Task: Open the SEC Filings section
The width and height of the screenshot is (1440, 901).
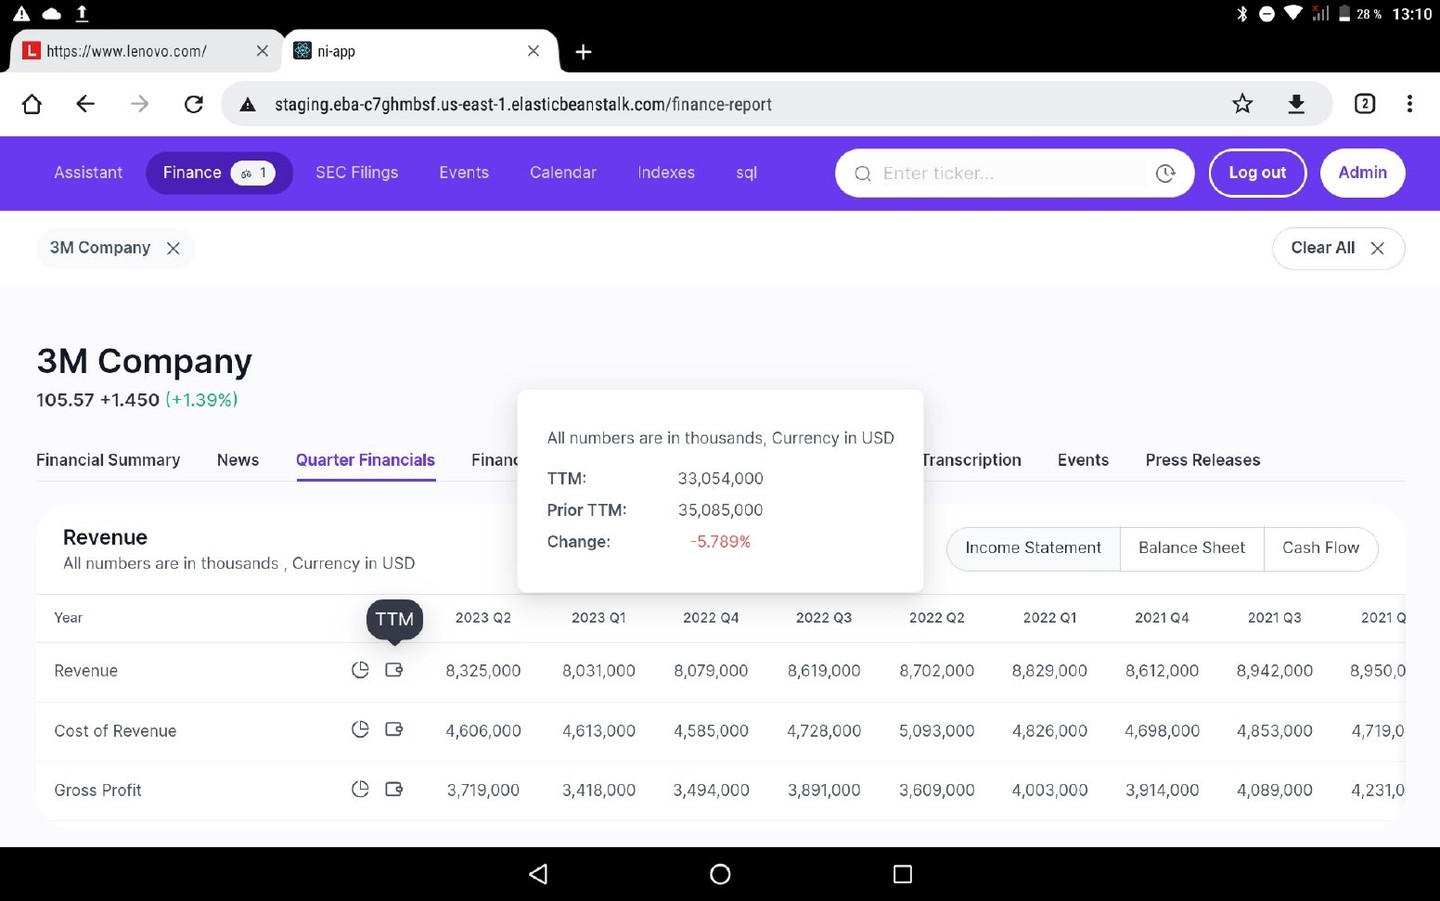Action: pos(357,173)
